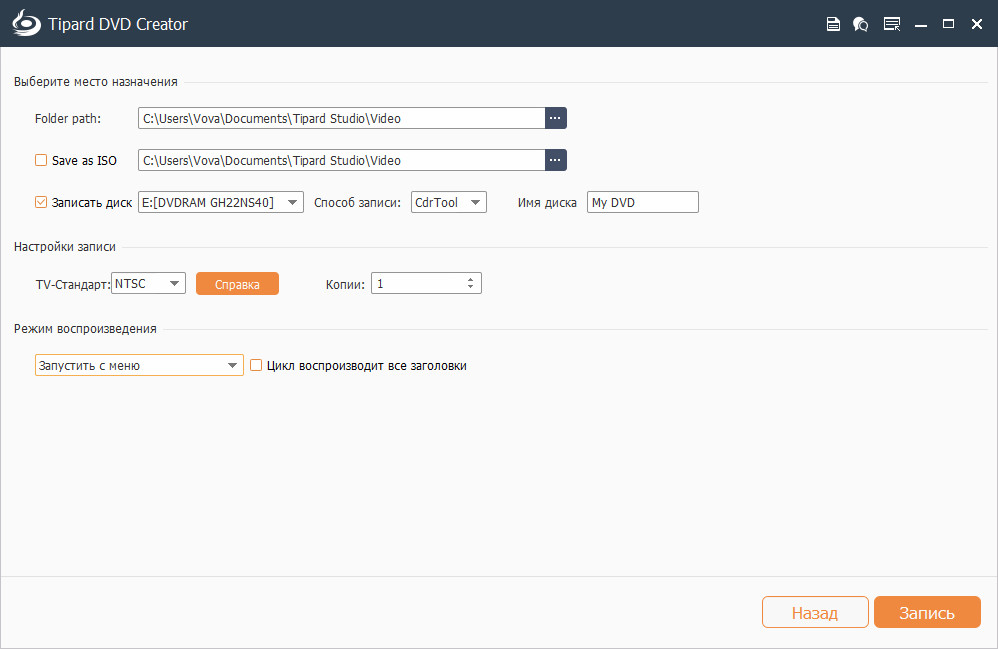998x649 pixels.
Task: Uncheck the Записать диск checkbox
Action: tap(41, 202)
